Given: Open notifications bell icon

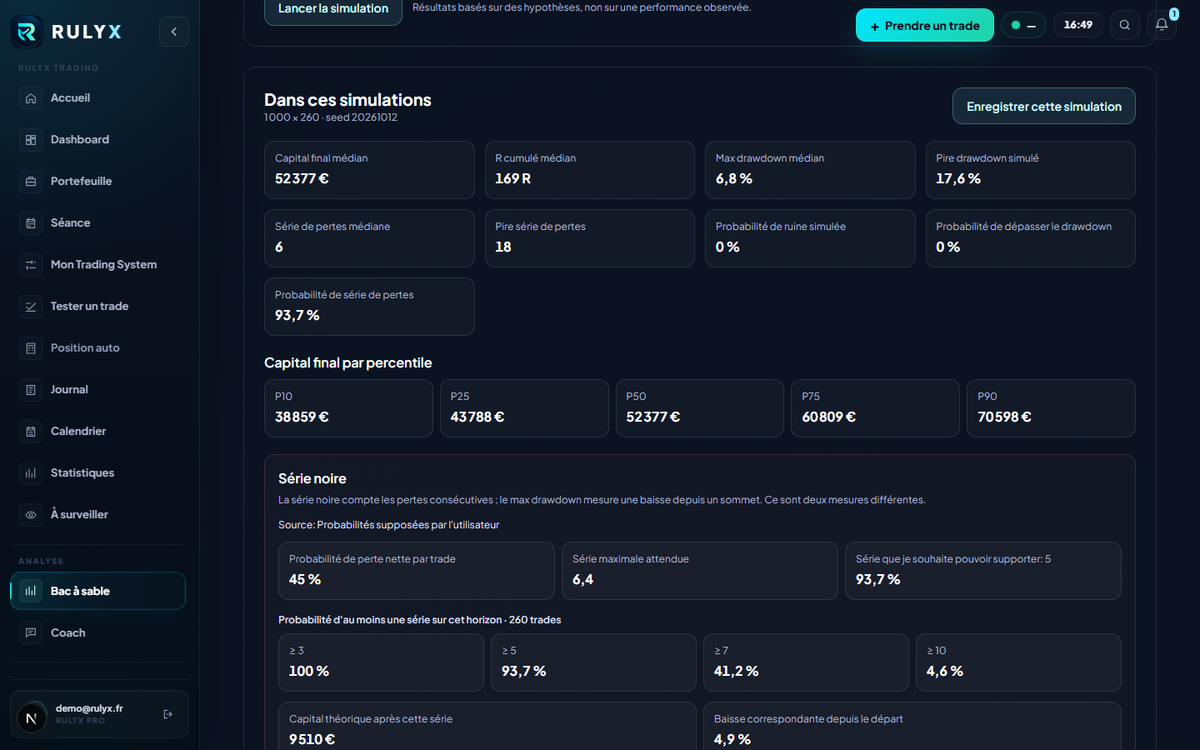Looking at the screenshot, I should point(1161,25).
